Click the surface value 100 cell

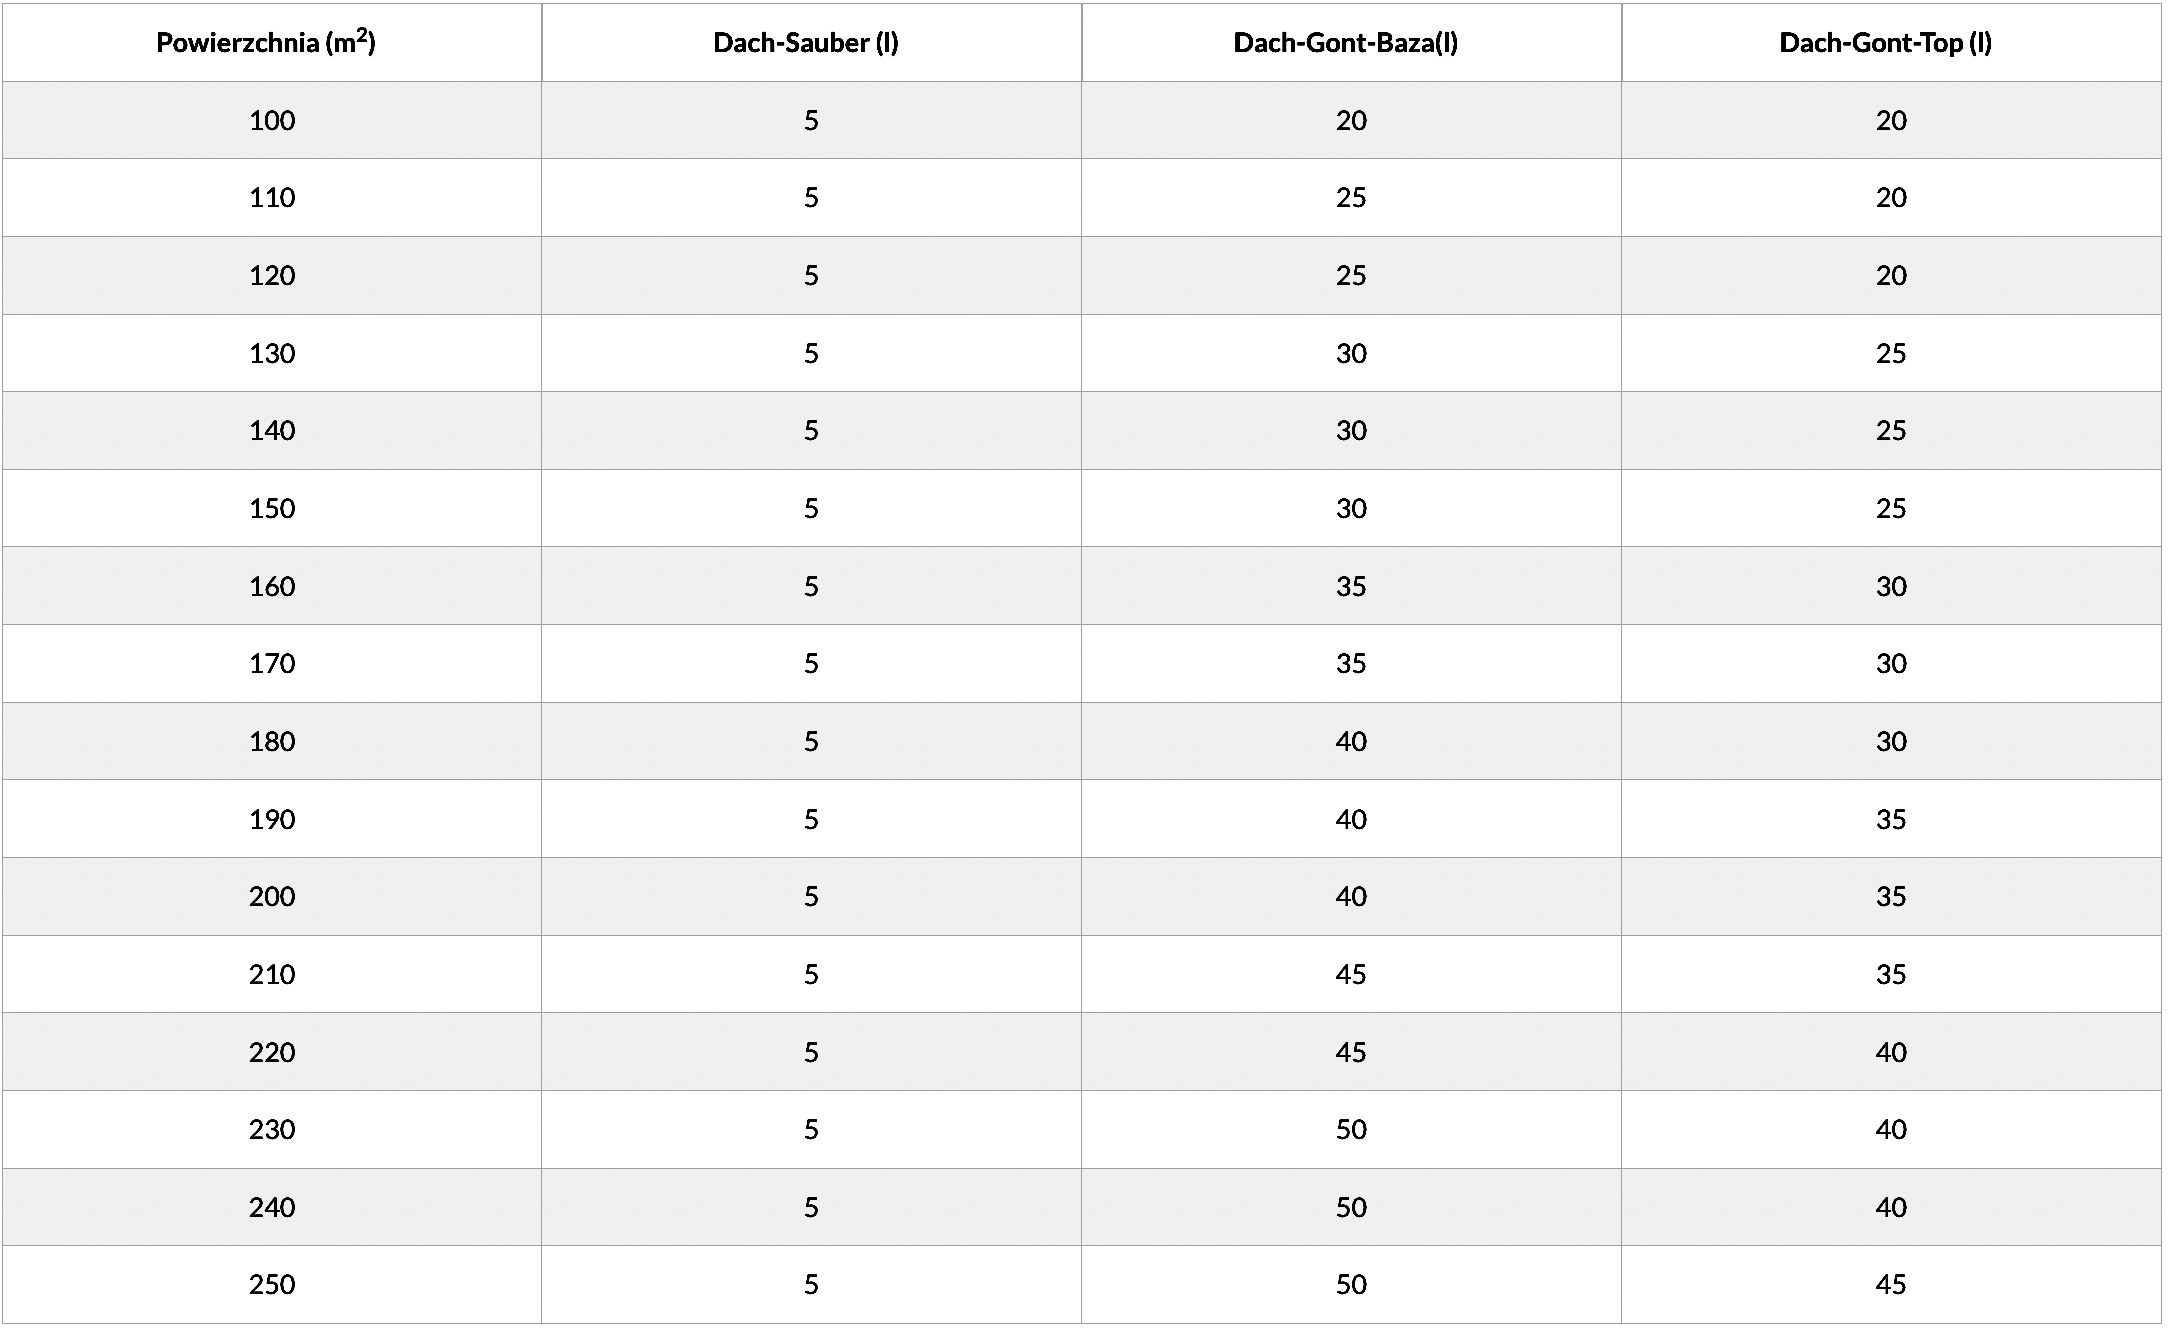[272, 121]
